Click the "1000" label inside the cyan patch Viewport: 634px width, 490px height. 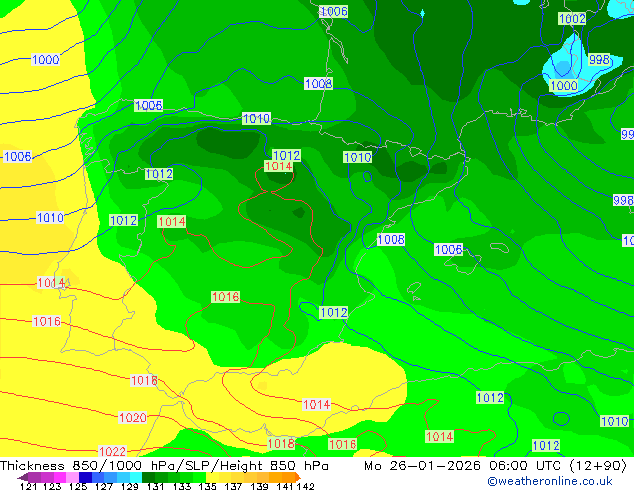[x=564, y=85]
